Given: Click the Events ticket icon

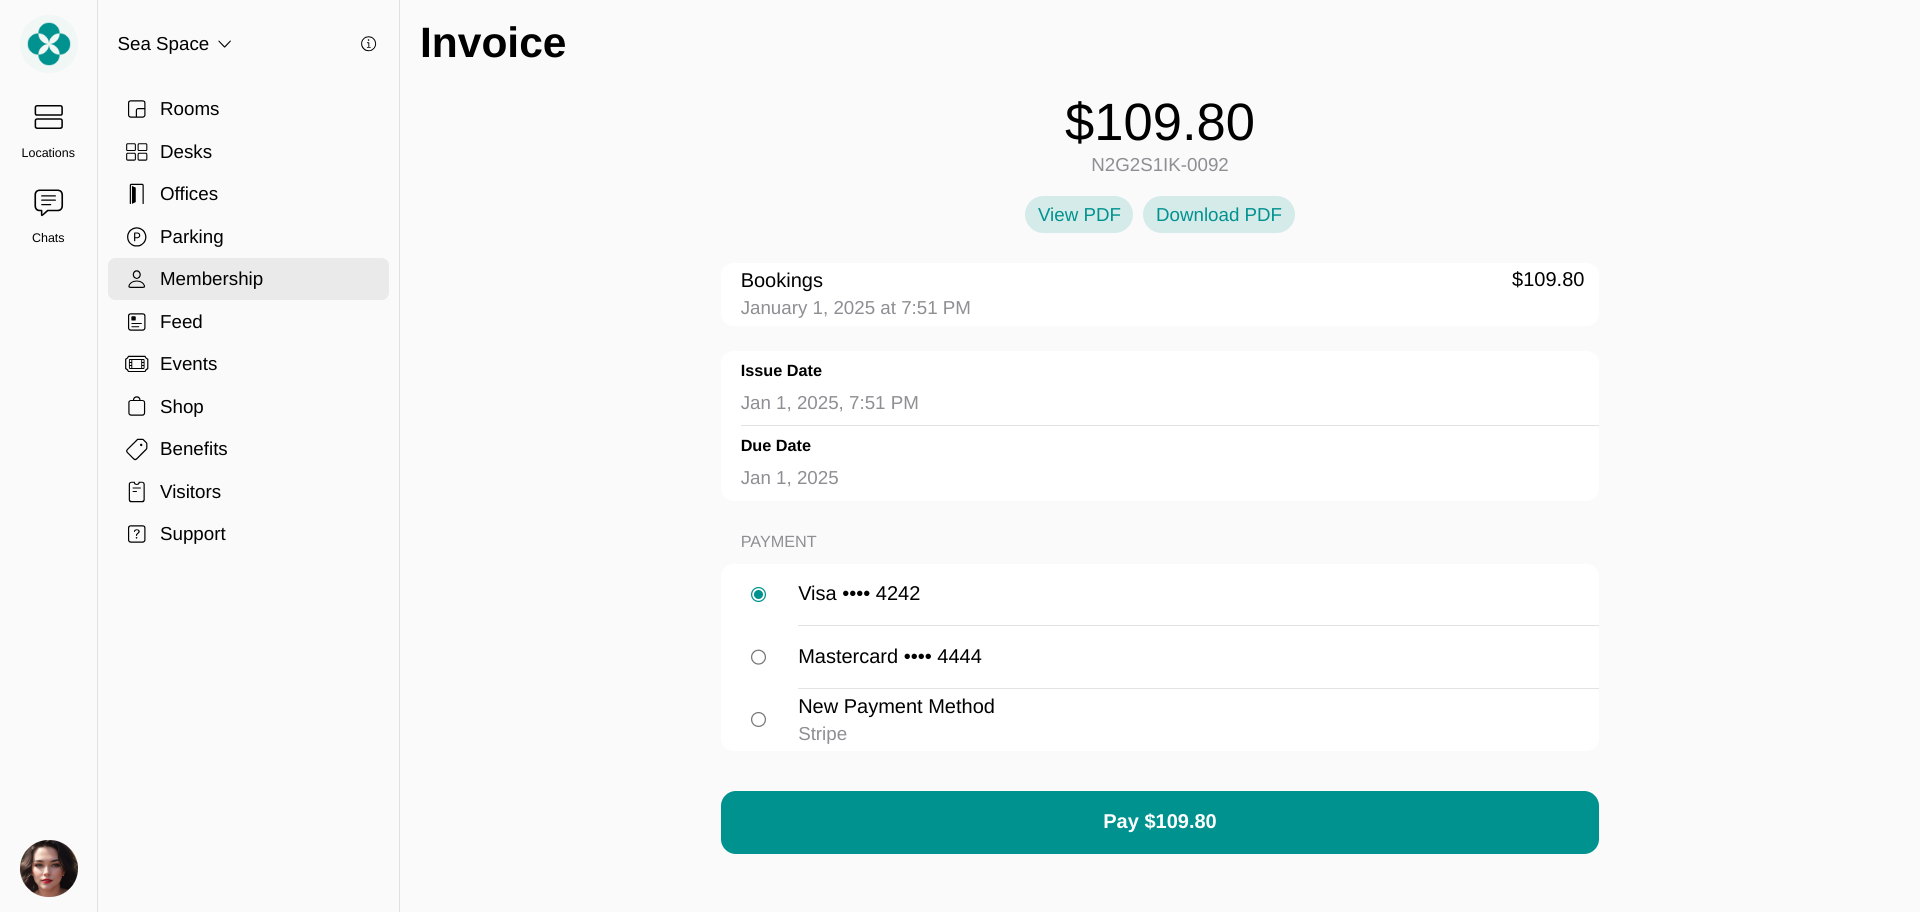Looking at the screenshot, I should pyautogui.click(x=137, y=364).
